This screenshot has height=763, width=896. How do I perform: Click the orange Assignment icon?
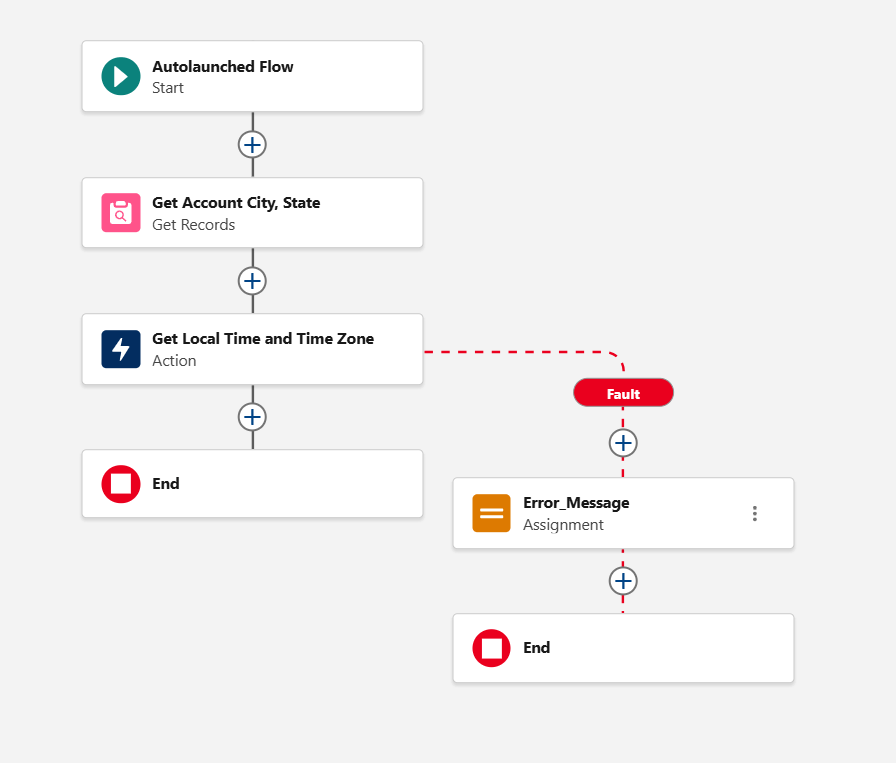491,513
